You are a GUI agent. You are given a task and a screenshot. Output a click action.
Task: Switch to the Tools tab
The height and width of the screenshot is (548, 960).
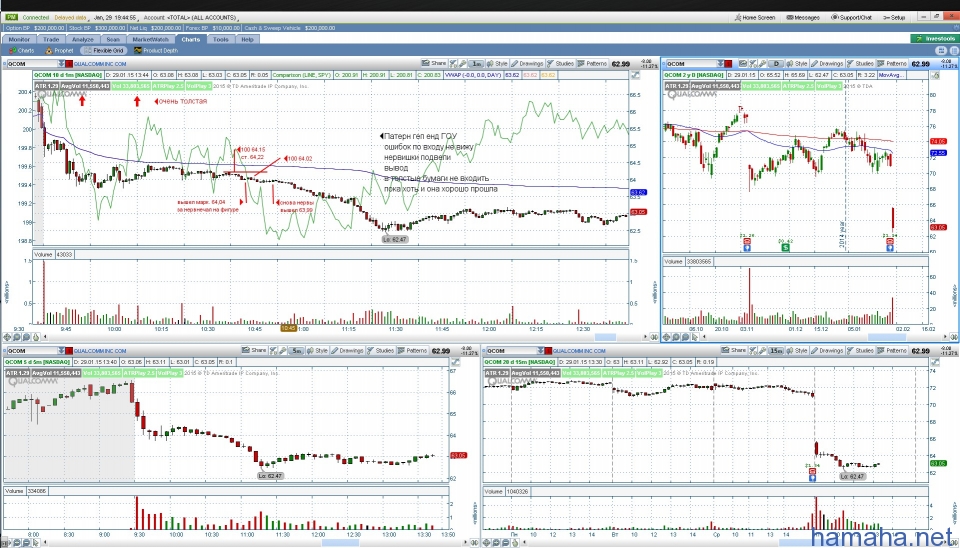point(220,39)
